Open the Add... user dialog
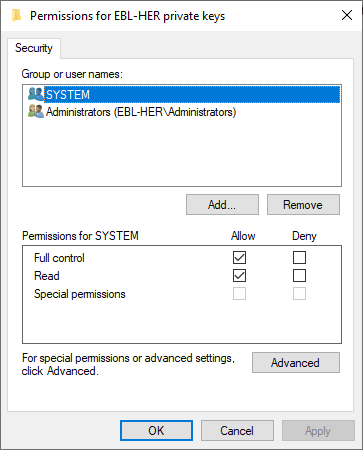Image resolution: width=363 pixels, height=450 pixels. click(x=222, y=205)
